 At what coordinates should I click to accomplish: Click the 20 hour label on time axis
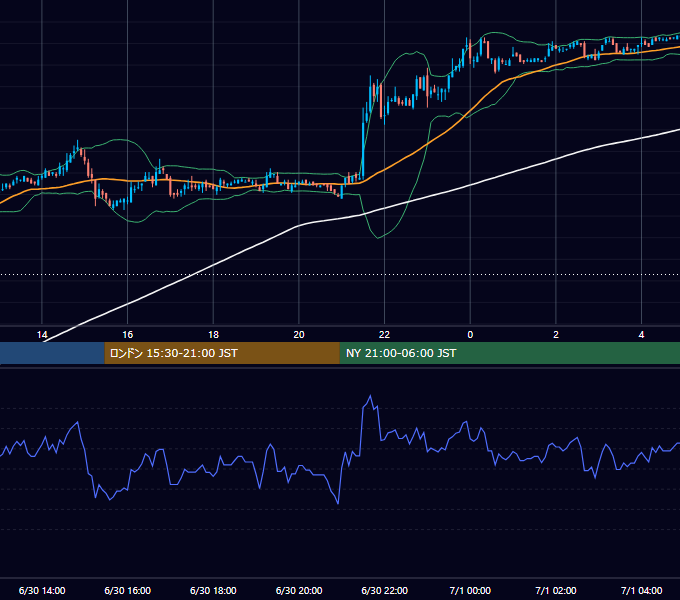[x=299, y=335]
